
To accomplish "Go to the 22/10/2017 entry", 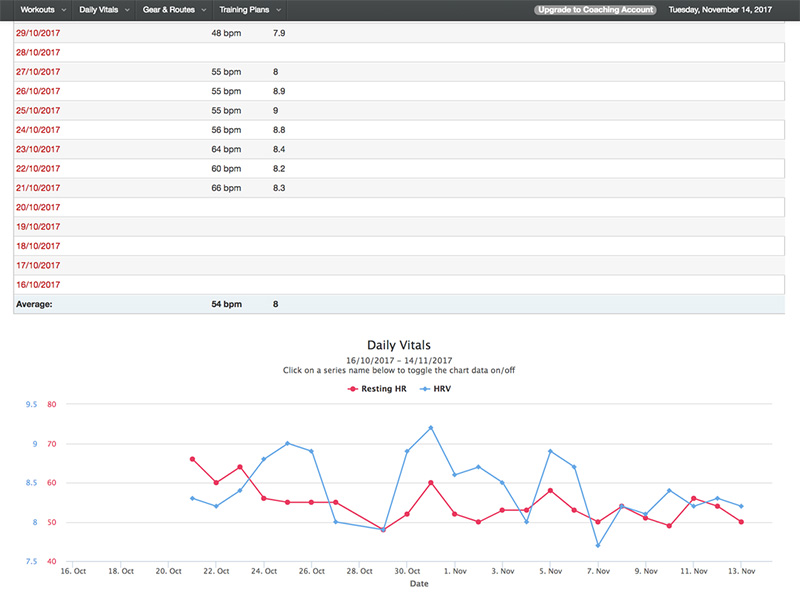I will point(38,169).
